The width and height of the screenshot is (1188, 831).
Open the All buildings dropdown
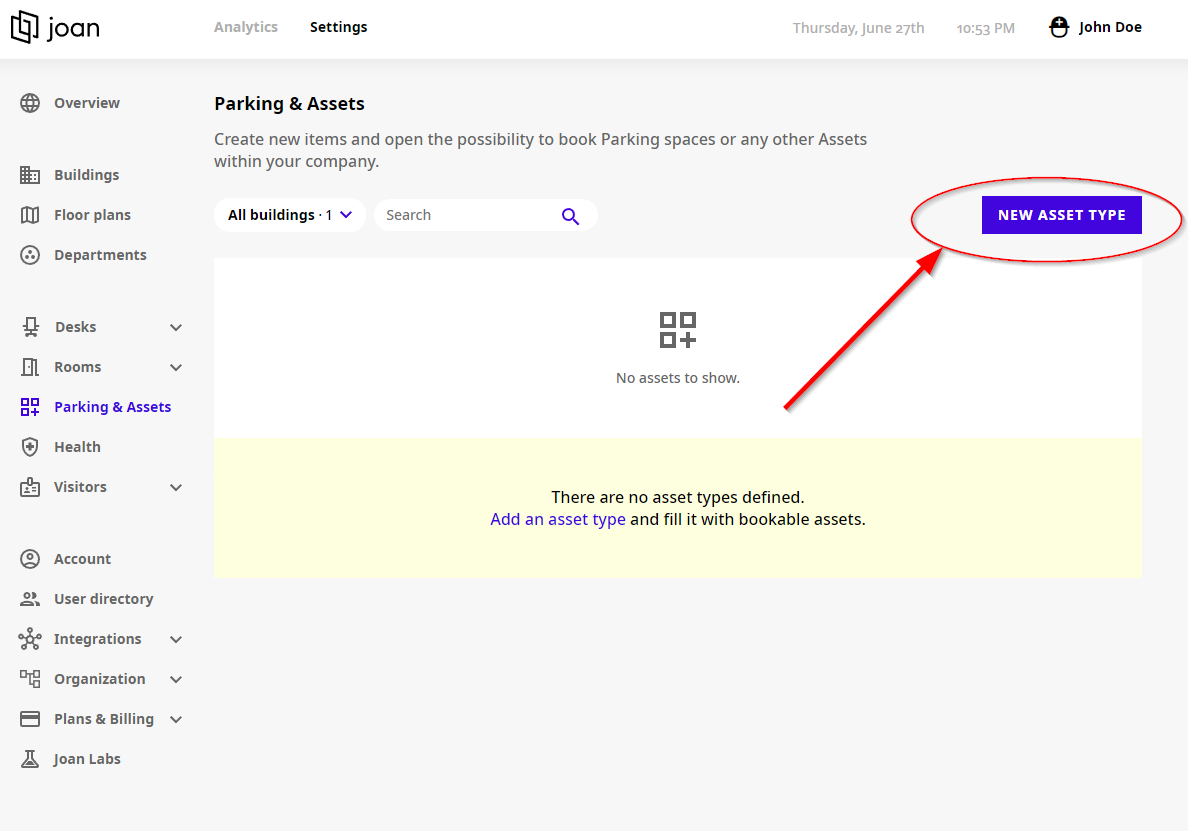(289, 214)
